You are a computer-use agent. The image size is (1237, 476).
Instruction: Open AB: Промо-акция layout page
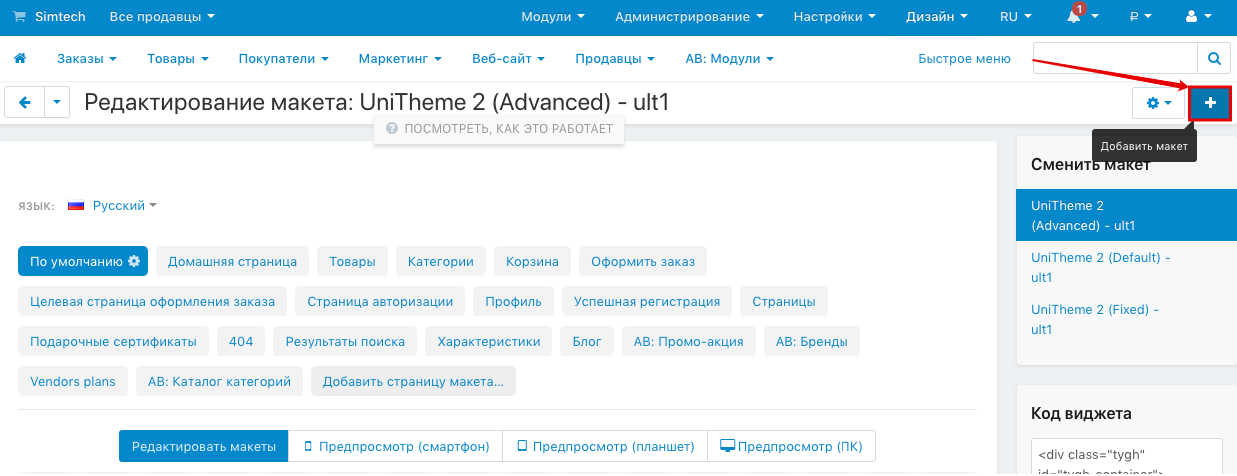pos(689,341)
